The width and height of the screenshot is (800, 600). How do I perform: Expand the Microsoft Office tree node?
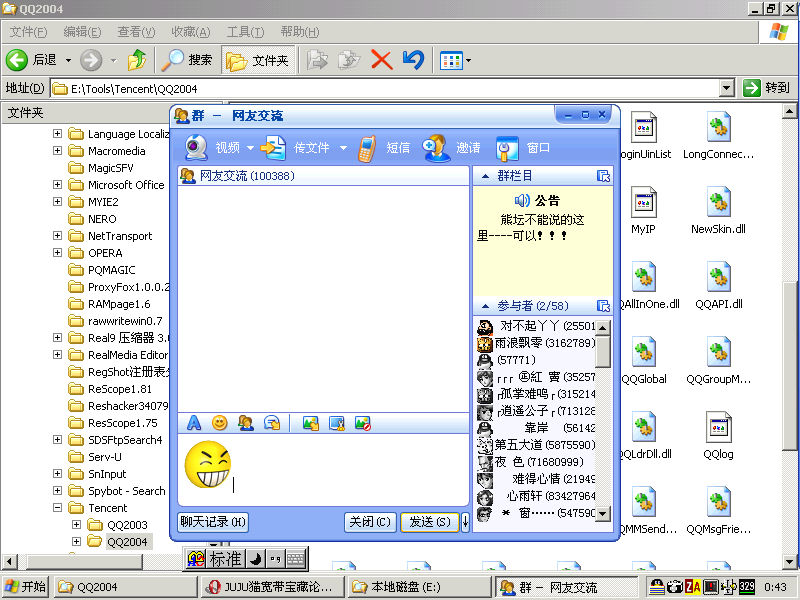[57, 185]
